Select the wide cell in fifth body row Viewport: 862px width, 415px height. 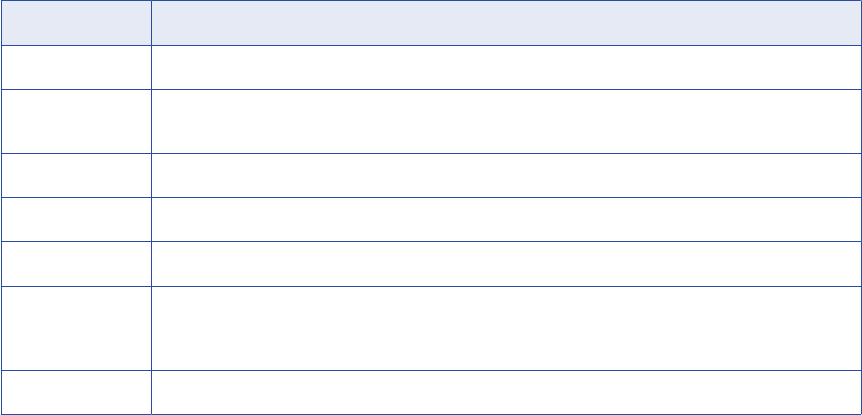505,263
